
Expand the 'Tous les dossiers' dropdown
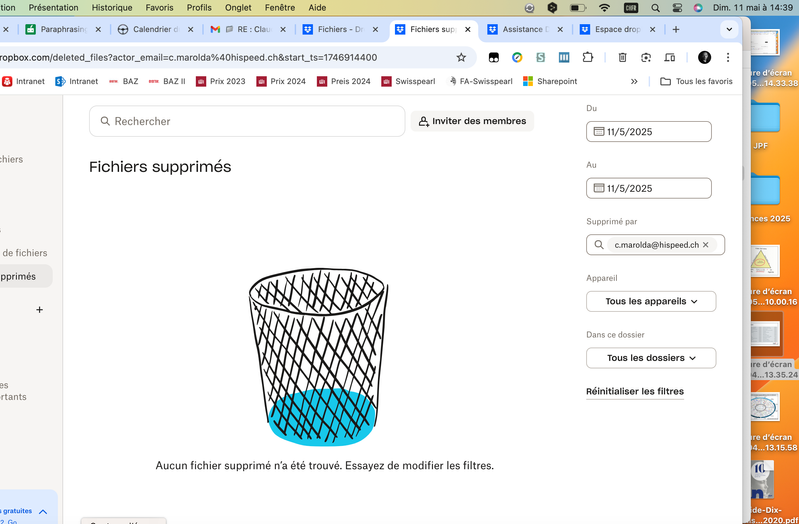(x=650, y=358)
